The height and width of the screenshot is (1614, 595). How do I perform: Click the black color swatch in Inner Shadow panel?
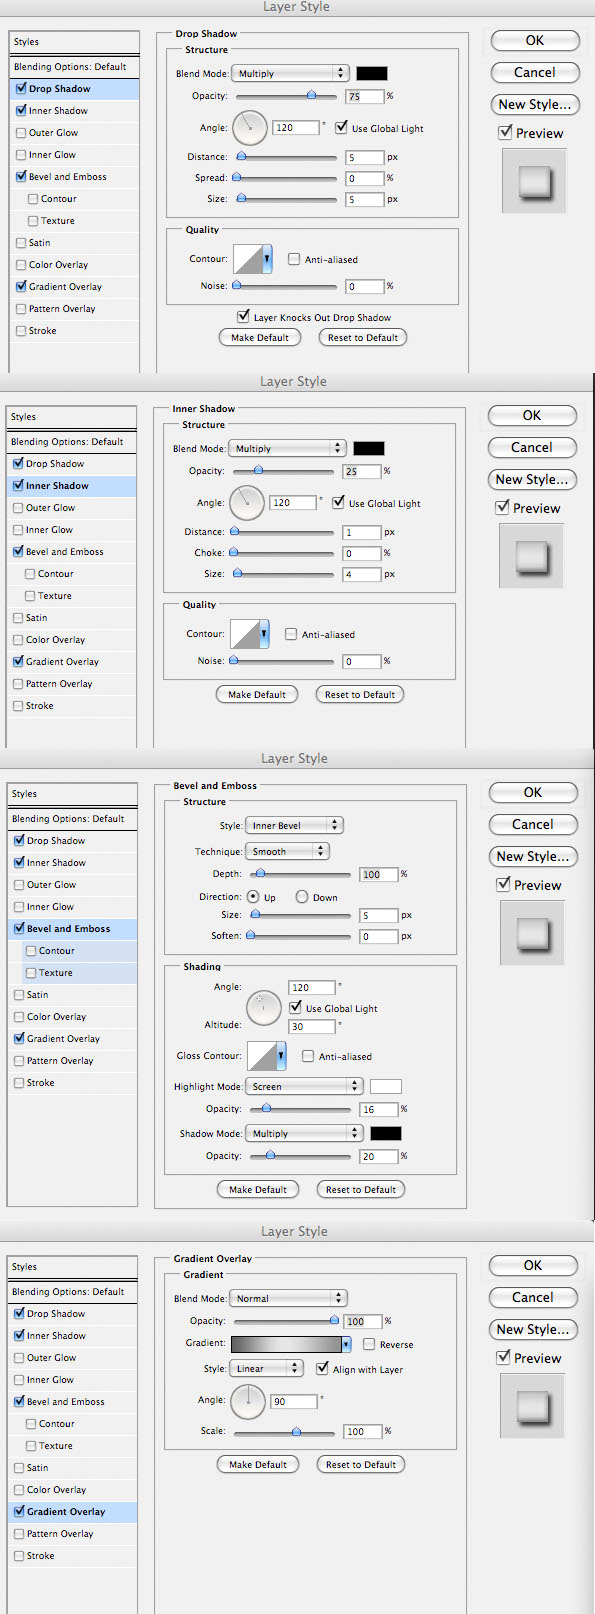click(x=369, y=448)
